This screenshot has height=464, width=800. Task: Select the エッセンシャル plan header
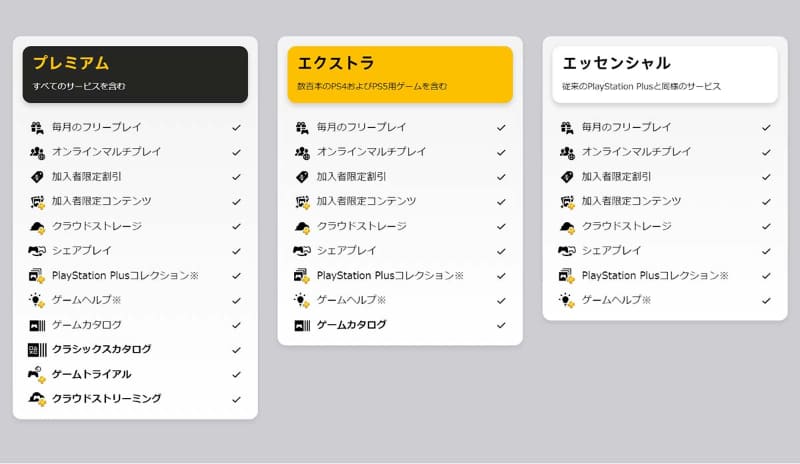pyautogui.click(x=665, y=74)
